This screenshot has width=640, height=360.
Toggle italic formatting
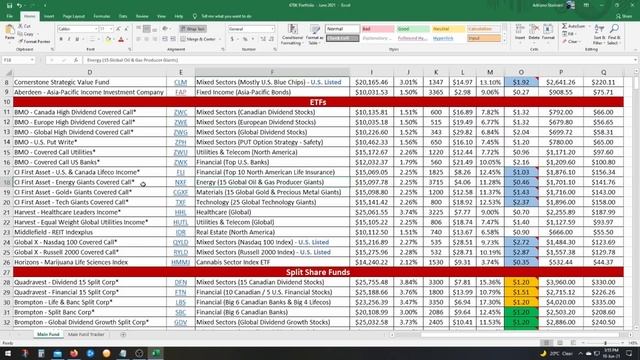click(69, 39)
